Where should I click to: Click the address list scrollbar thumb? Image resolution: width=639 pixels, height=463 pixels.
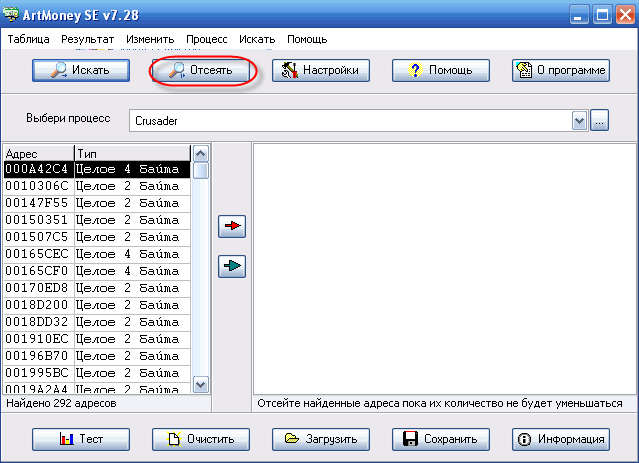coord(201,170)
